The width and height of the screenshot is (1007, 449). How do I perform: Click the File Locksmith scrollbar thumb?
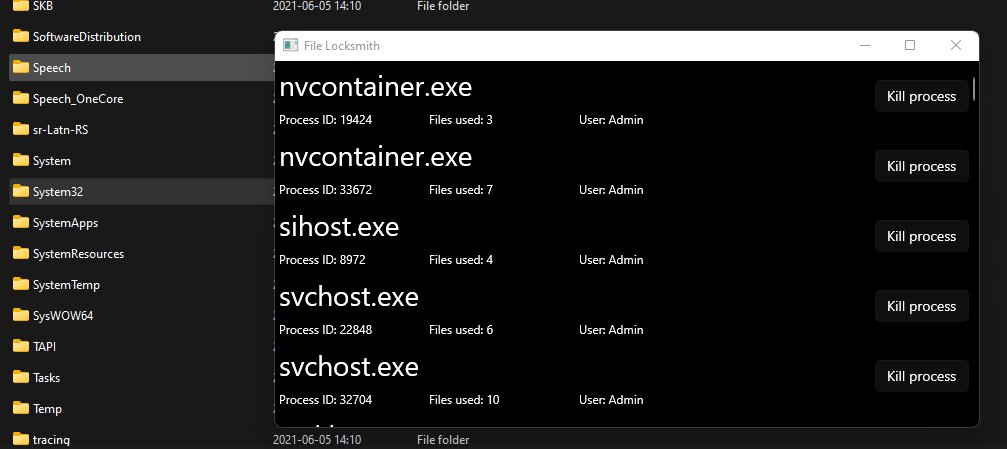[974, 89]
